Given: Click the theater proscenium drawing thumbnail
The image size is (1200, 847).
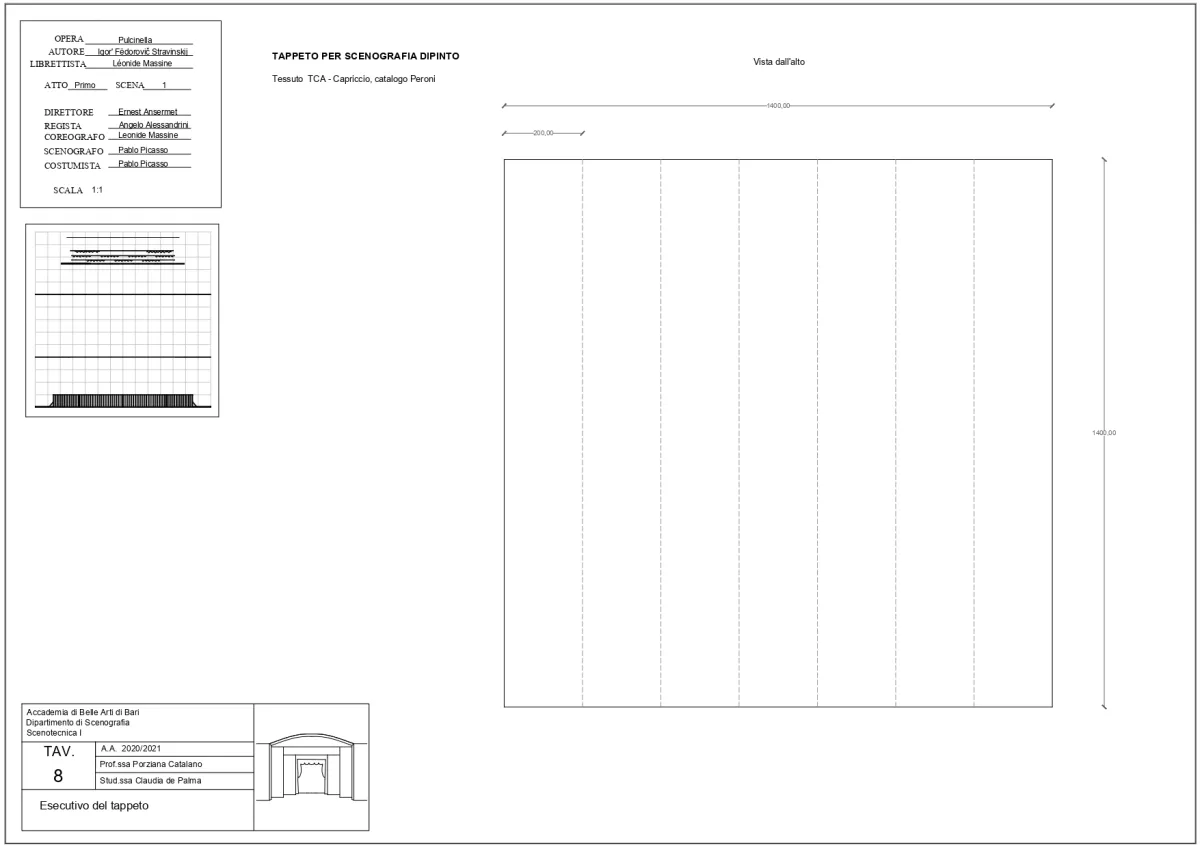Looking at the screenshot, I should [x=312, y=767].
